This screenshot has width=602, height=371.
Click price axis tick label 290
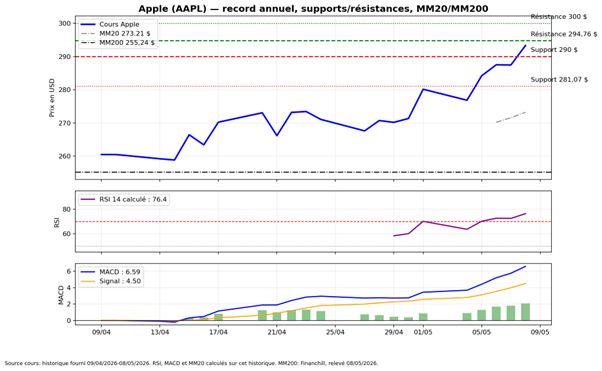point(65,57)
